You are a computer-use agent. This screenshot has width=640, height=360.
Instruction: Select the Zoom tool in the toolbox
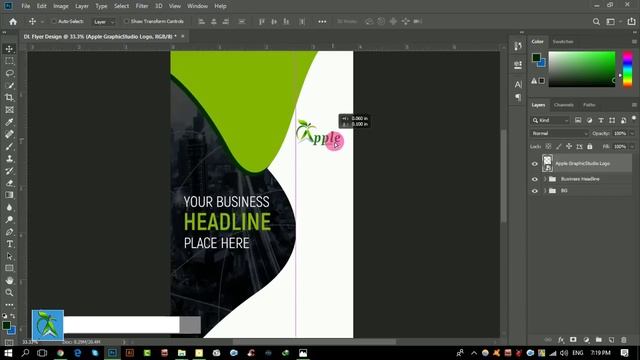[x=9, y=293]
